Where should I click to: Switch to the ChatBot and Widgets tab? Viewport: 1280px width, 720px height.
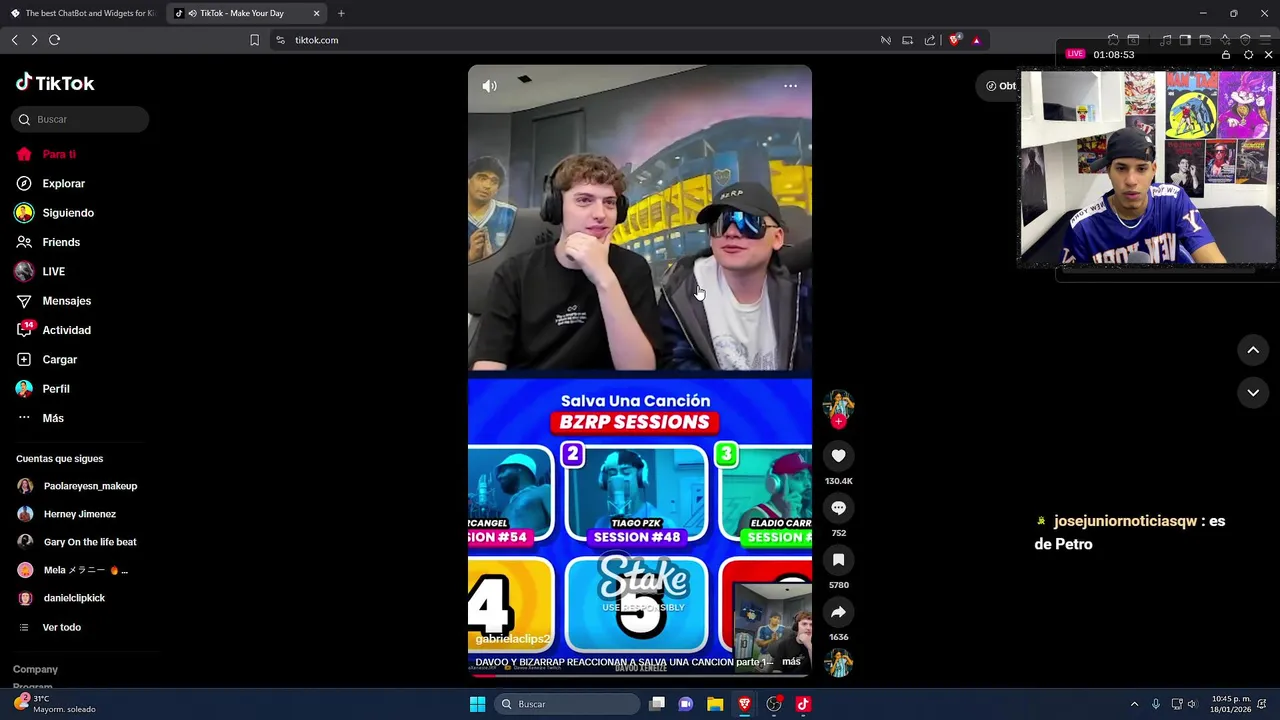pos(82,13)
